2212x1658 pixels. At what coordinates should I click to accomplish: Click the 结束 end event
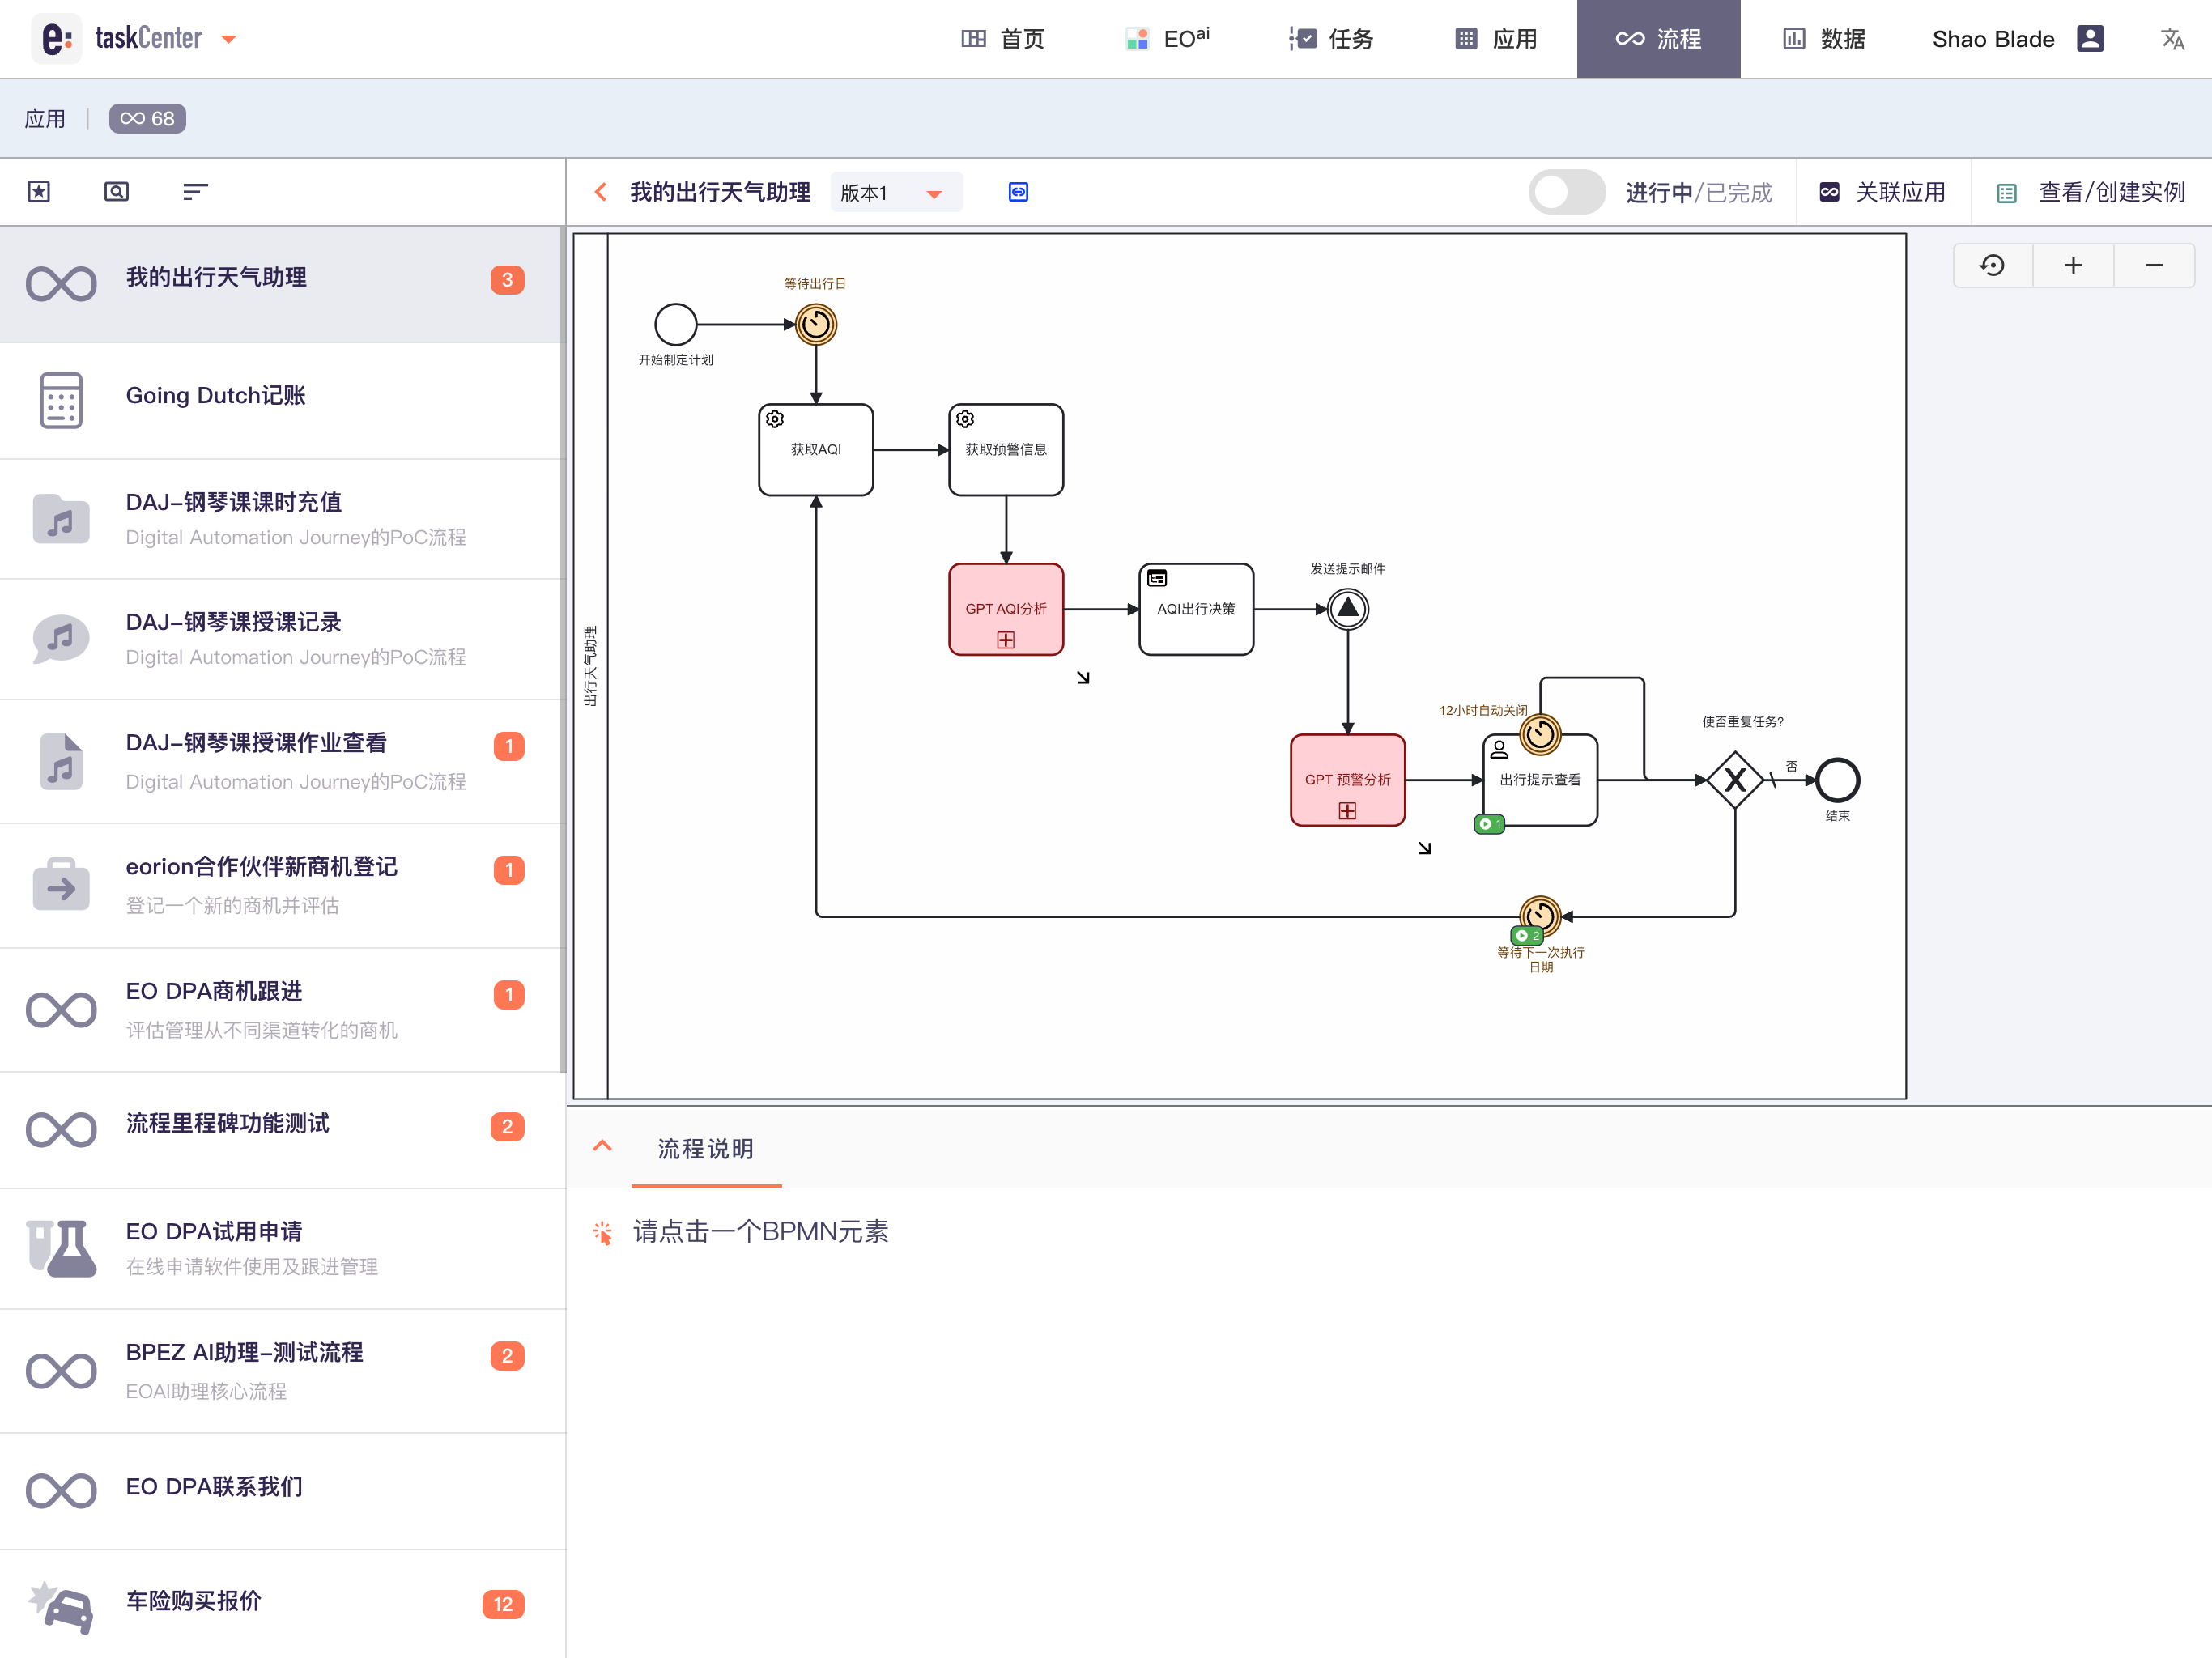pyautogui.click(x=1838, y=780)
